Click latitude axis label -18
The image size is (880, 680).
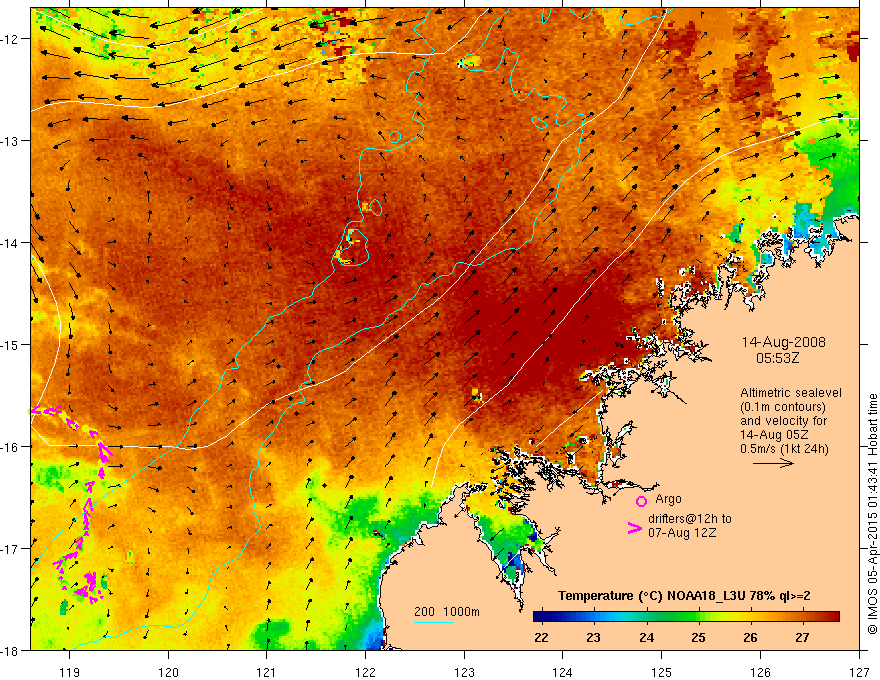pyautogui.click(x=10, y=650)
